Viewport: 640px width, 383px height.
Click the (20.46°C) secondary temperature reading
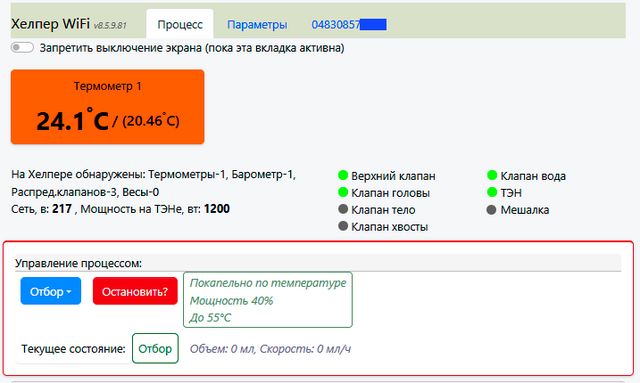pyautogui.click(x=151, y=121)
